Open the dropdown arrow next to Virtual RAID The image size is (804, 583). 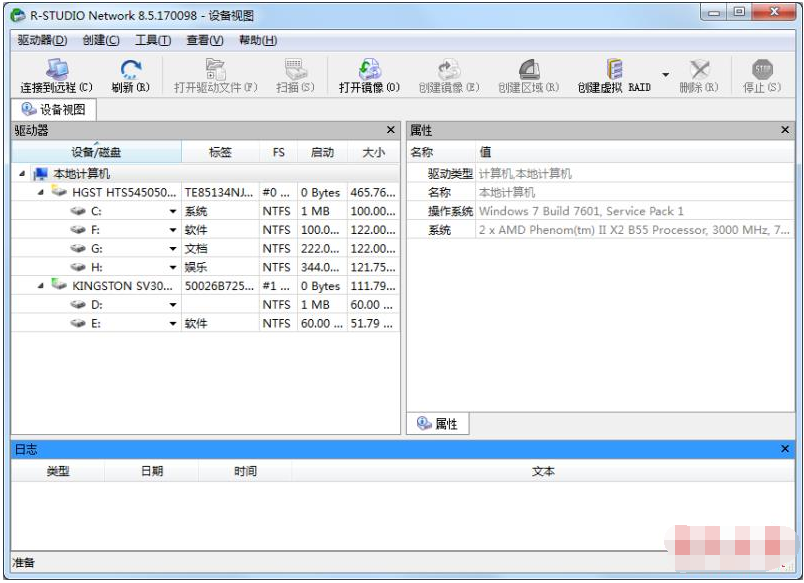[x=665, y=75]
